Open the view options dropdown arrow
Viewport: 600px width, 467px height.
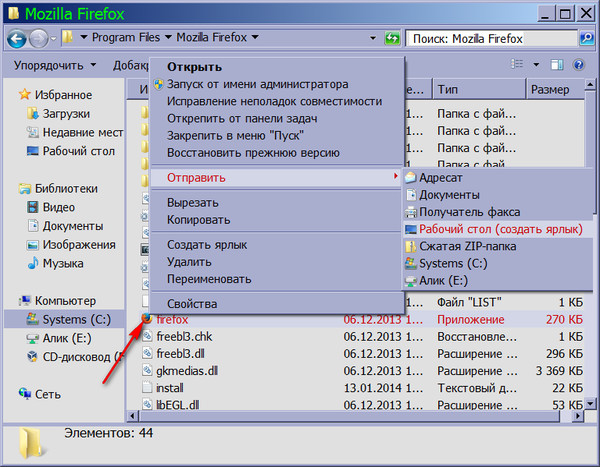point(536,65)
